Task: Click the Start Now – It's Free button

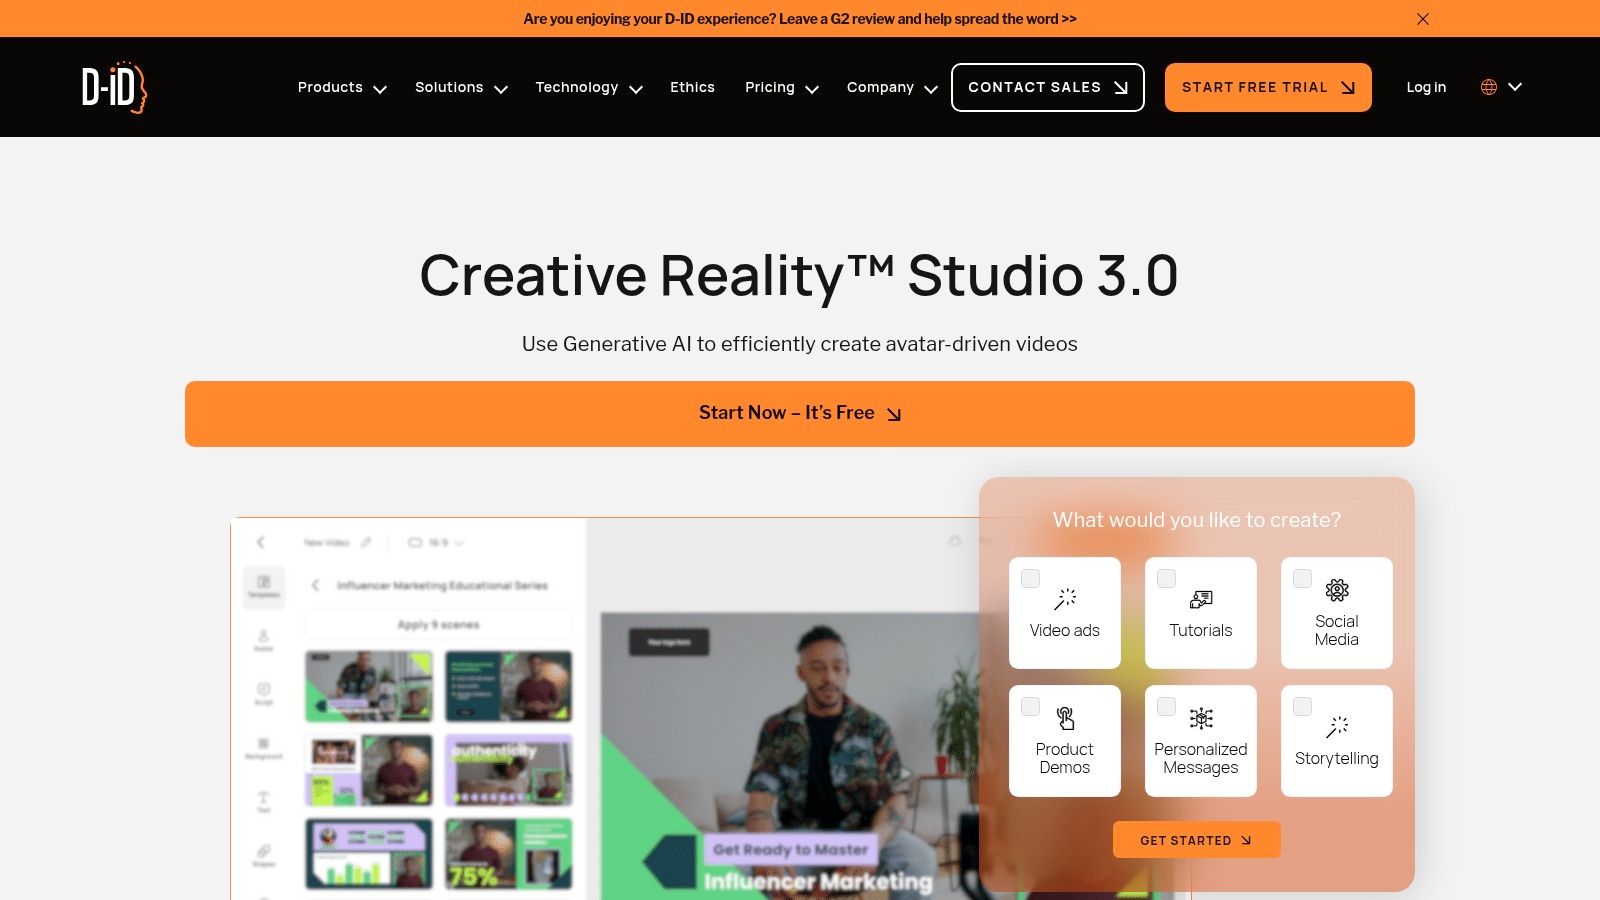Action: [800, 413]
